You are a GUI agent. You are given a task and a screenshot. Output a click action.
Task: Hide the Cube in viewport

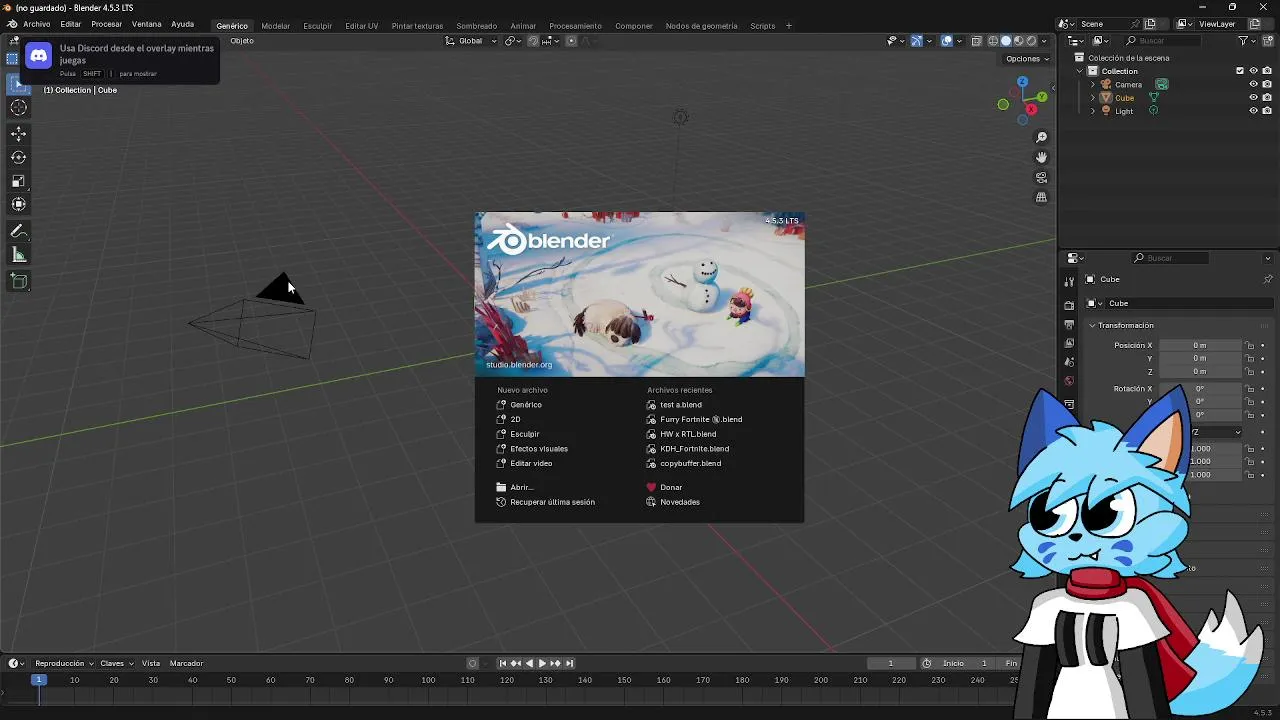[x=1253, y=98]
